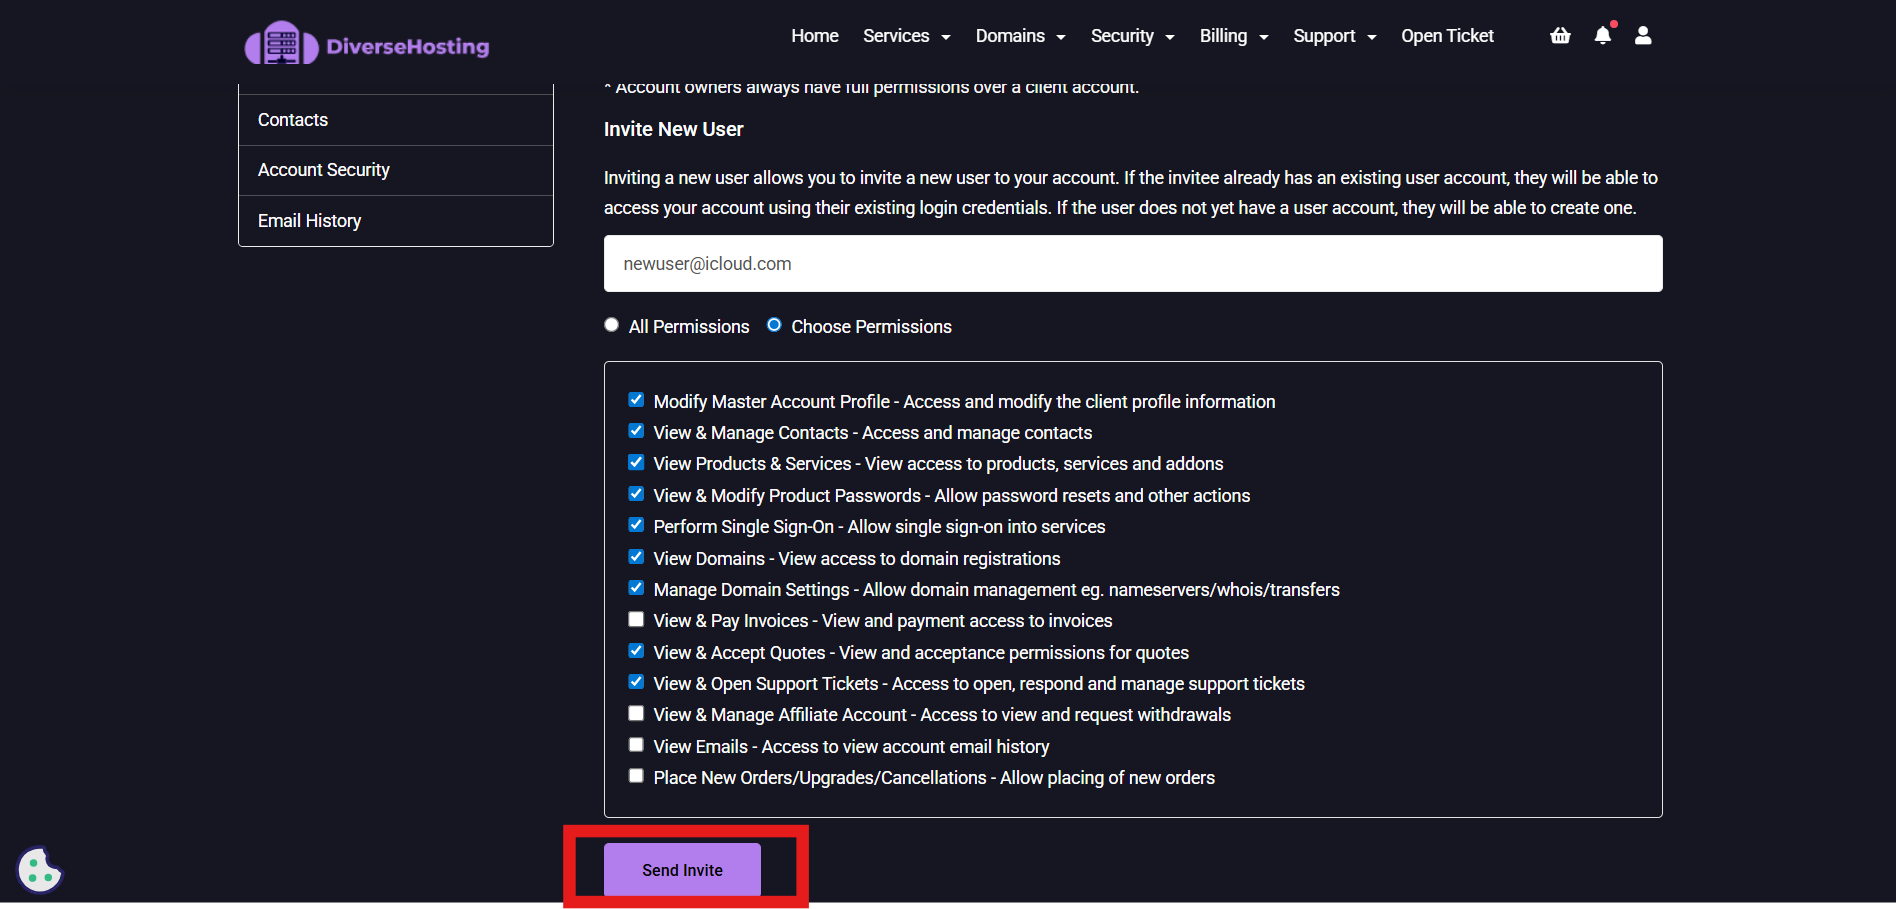Click the DiverseHosting logo

[367, 45]
